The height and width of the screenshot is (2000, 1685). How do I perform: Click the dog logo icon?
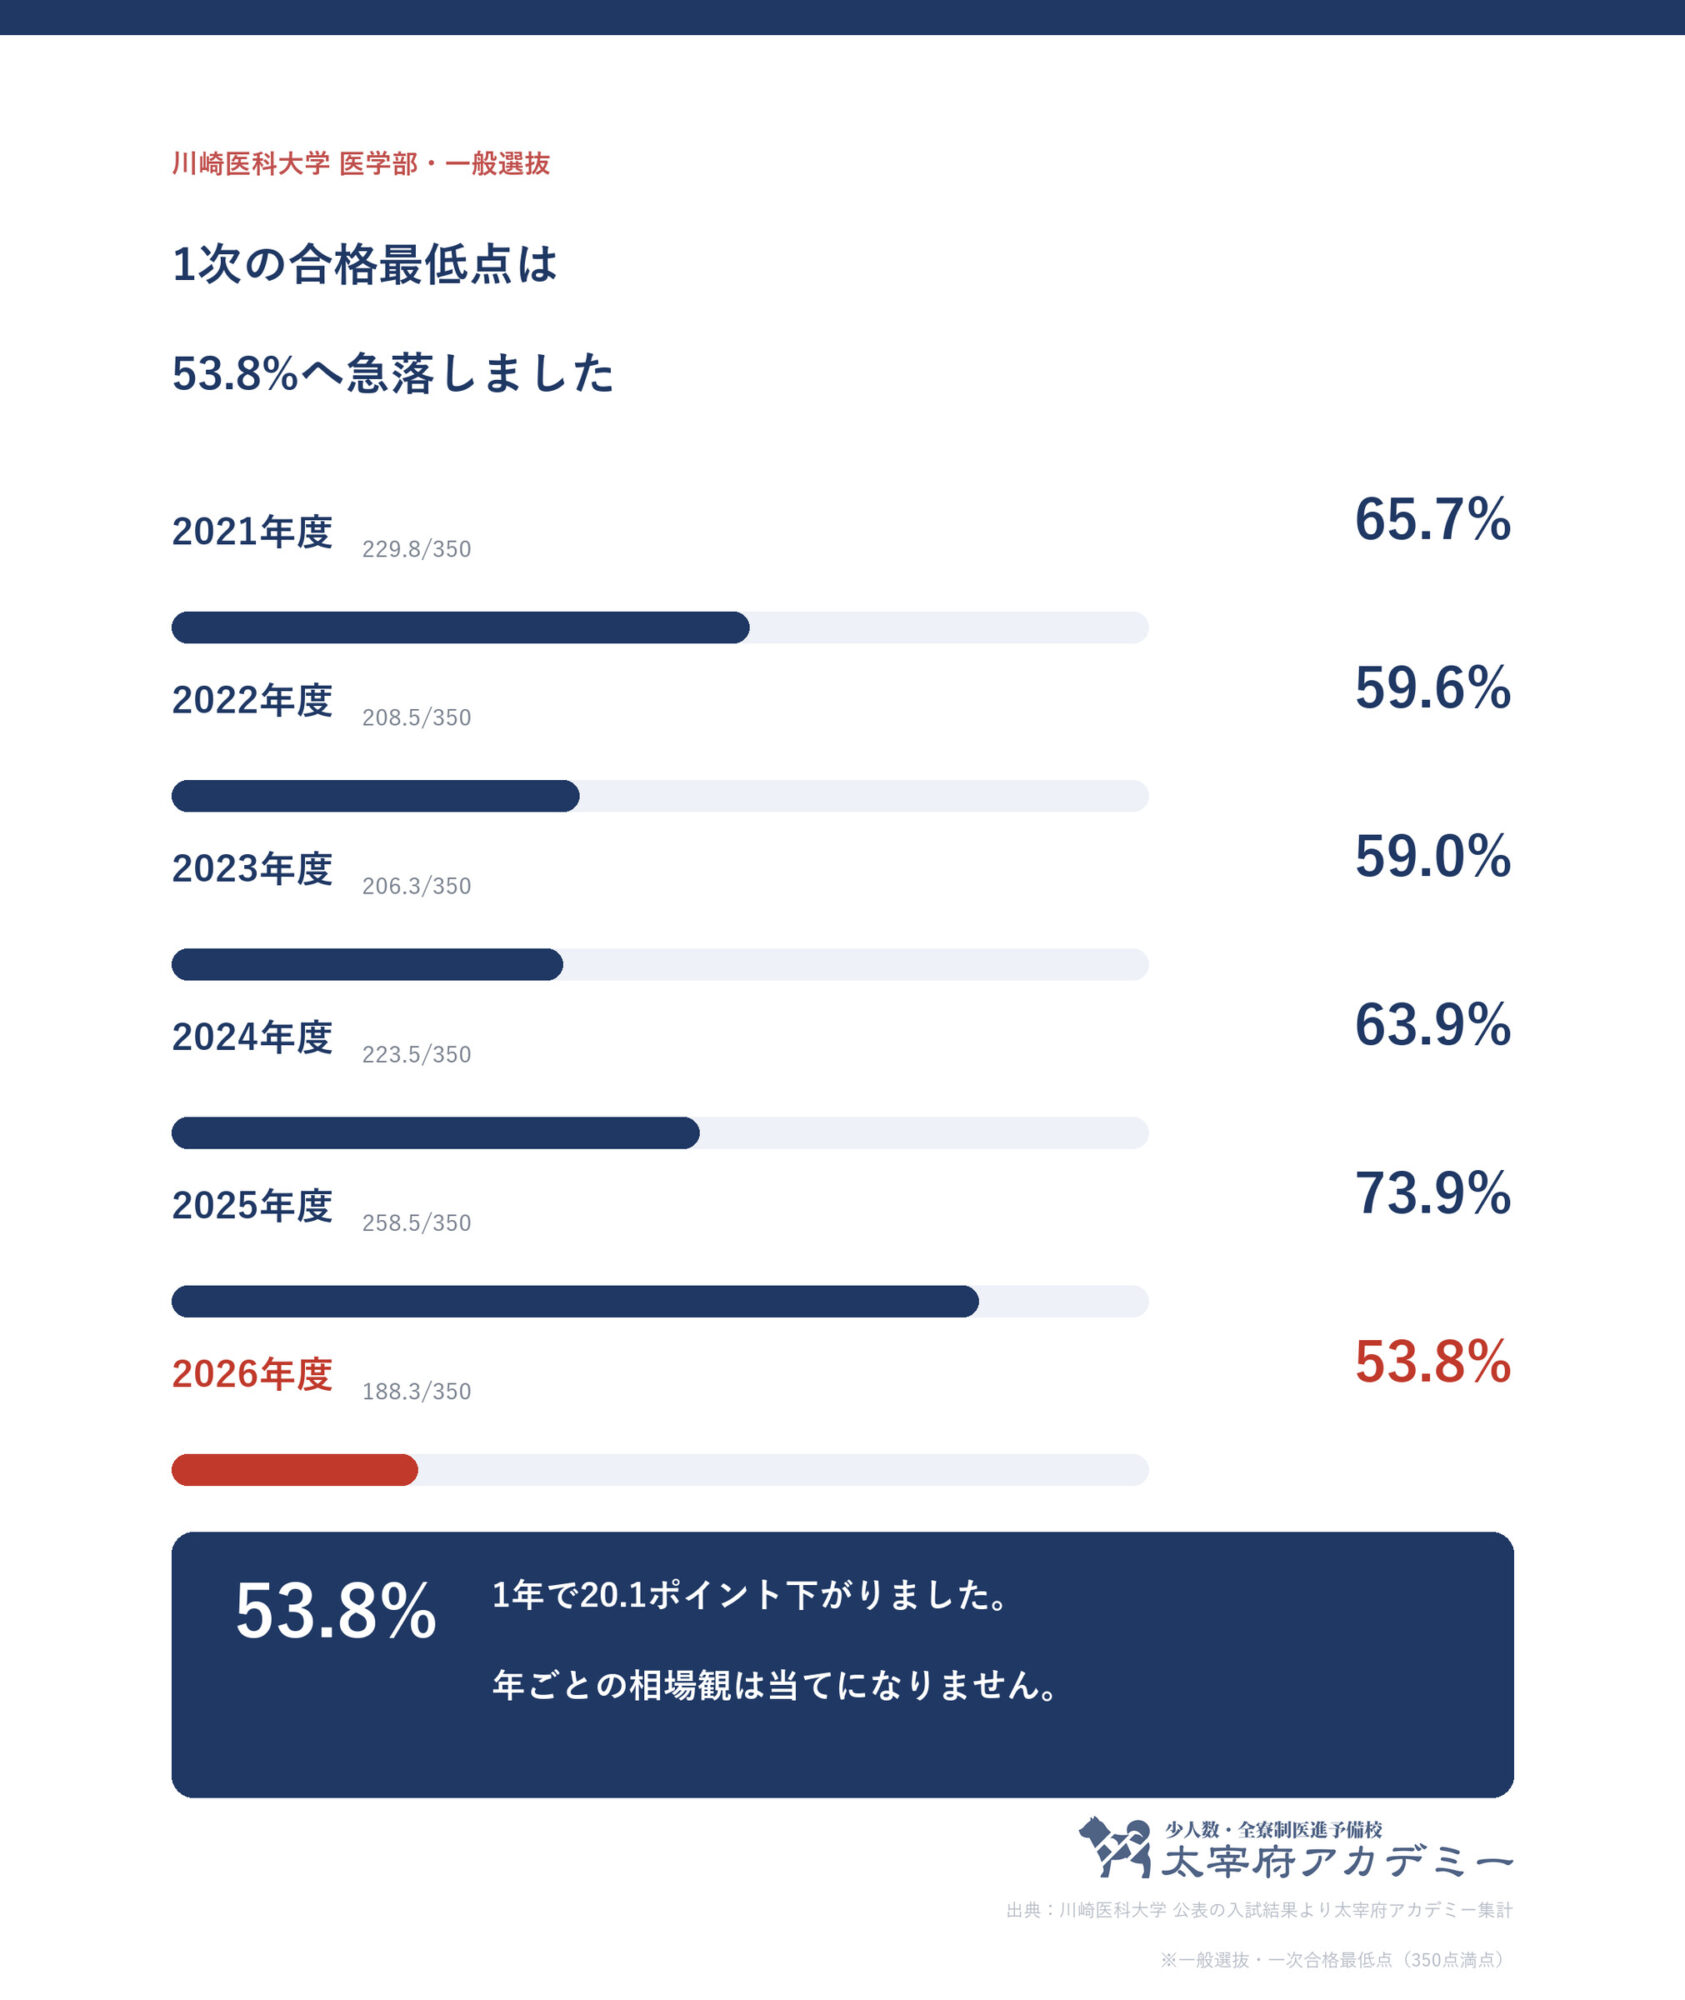[1115, 1847]
